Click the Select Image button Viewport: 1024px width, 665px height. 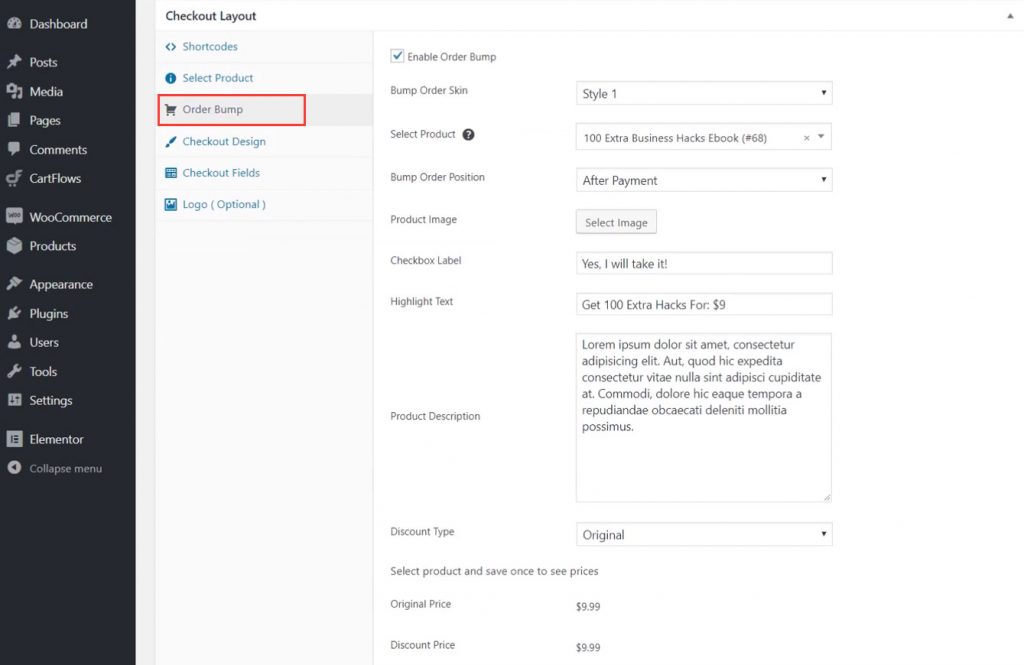(616, 222)
